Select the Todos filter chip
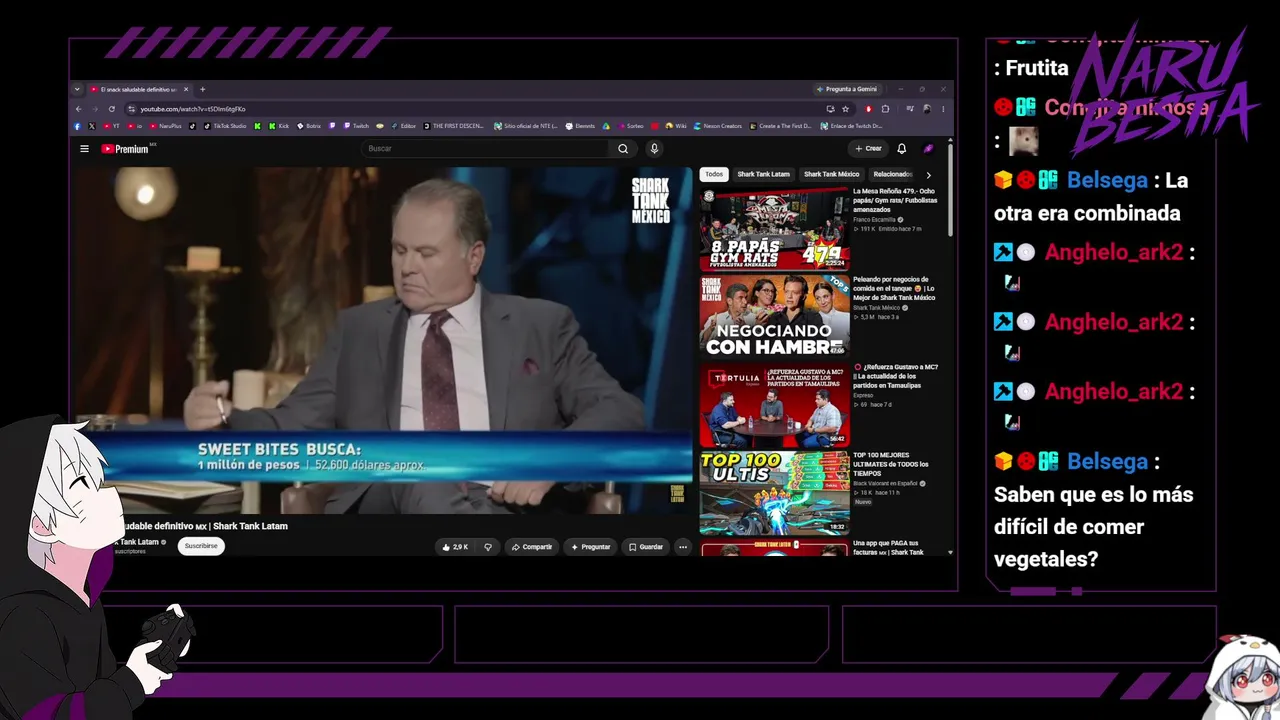 click(x=714, y=174)
